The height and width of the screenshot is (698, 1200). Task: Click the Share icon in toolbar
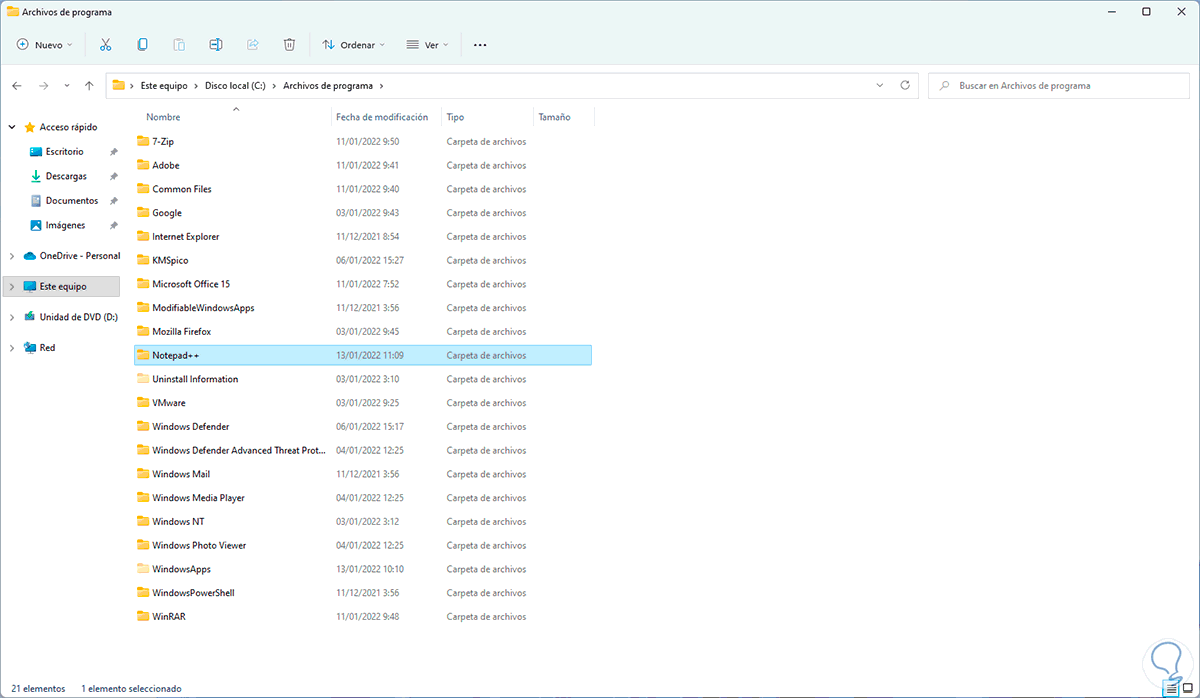252,45
